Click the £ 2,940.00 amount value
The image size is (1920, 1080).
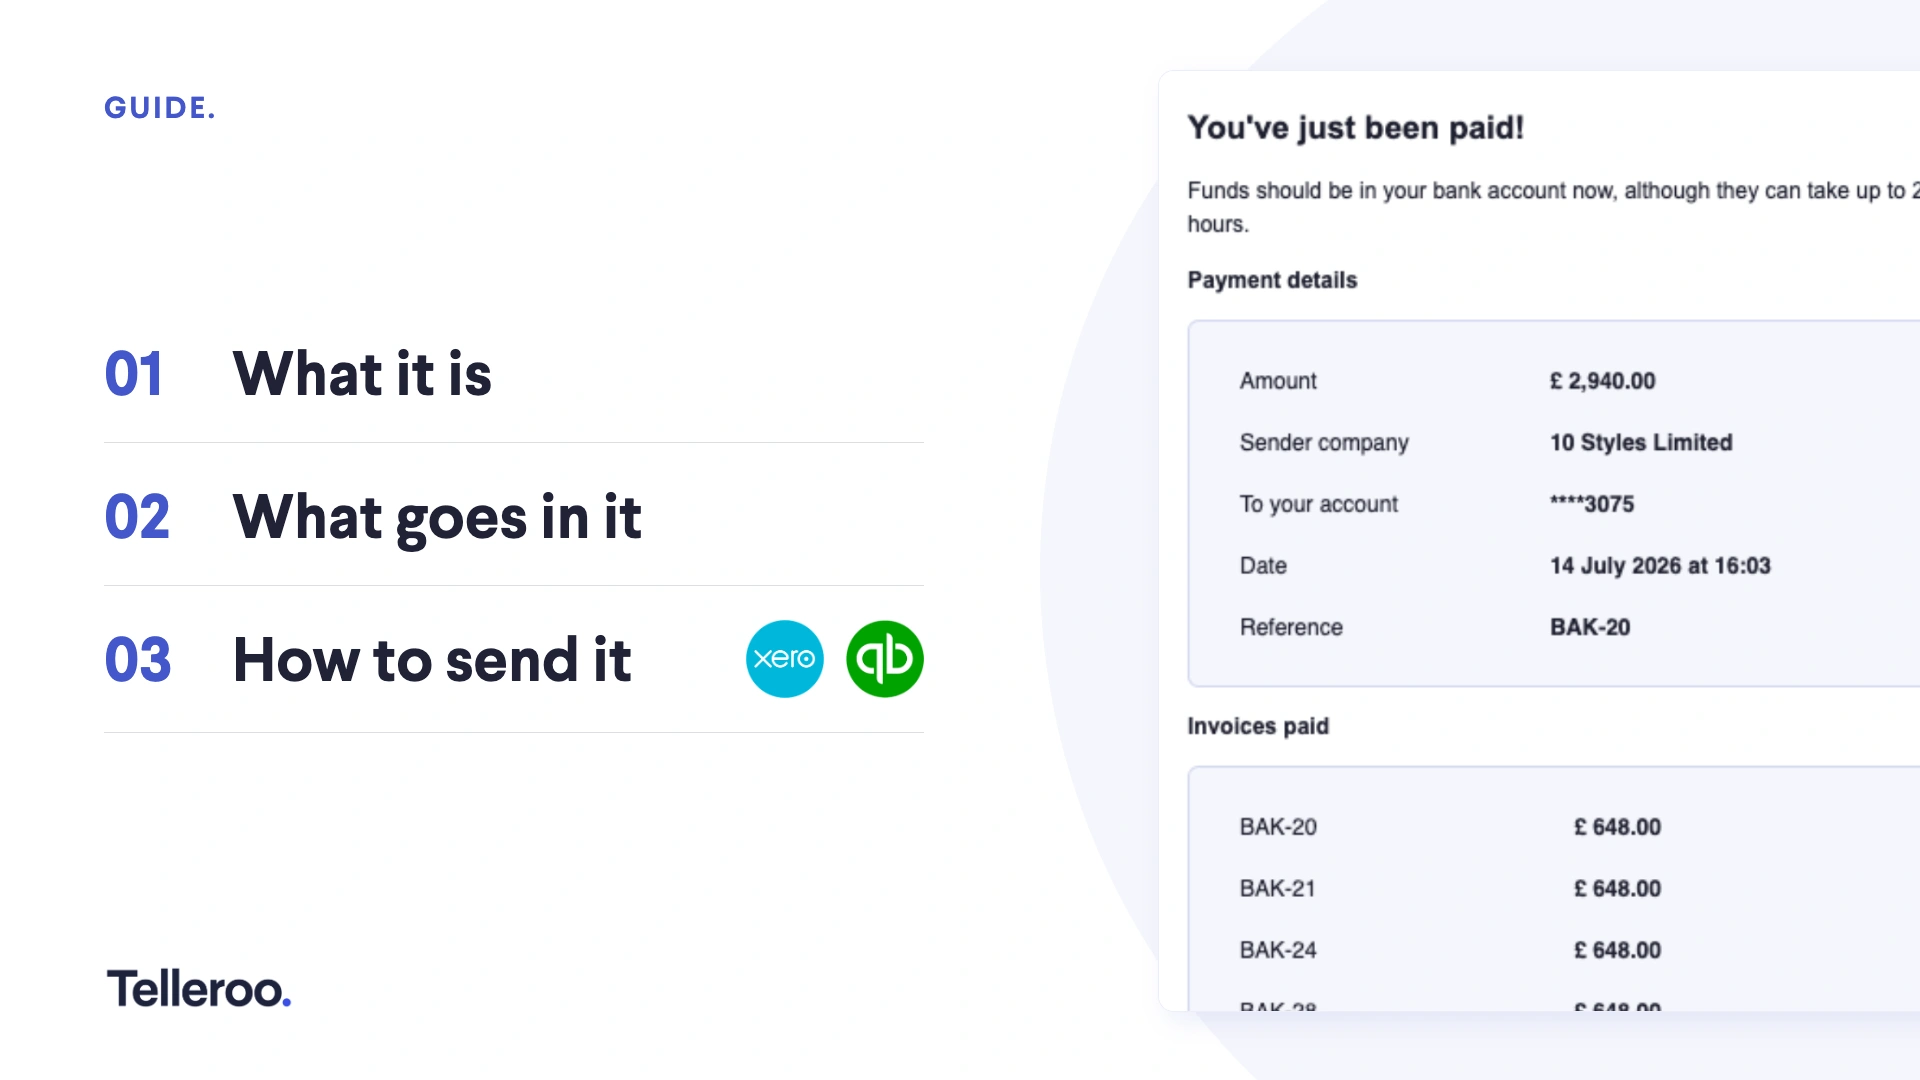(1602, 381)
